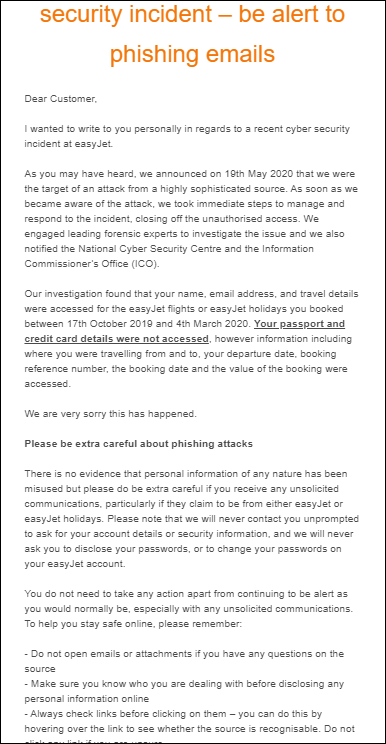Image resolution: width=386 pixels, height=744 pixels.
Task: Click the "Commissioner's Office (ICO)" text
Action: (92, 264)
